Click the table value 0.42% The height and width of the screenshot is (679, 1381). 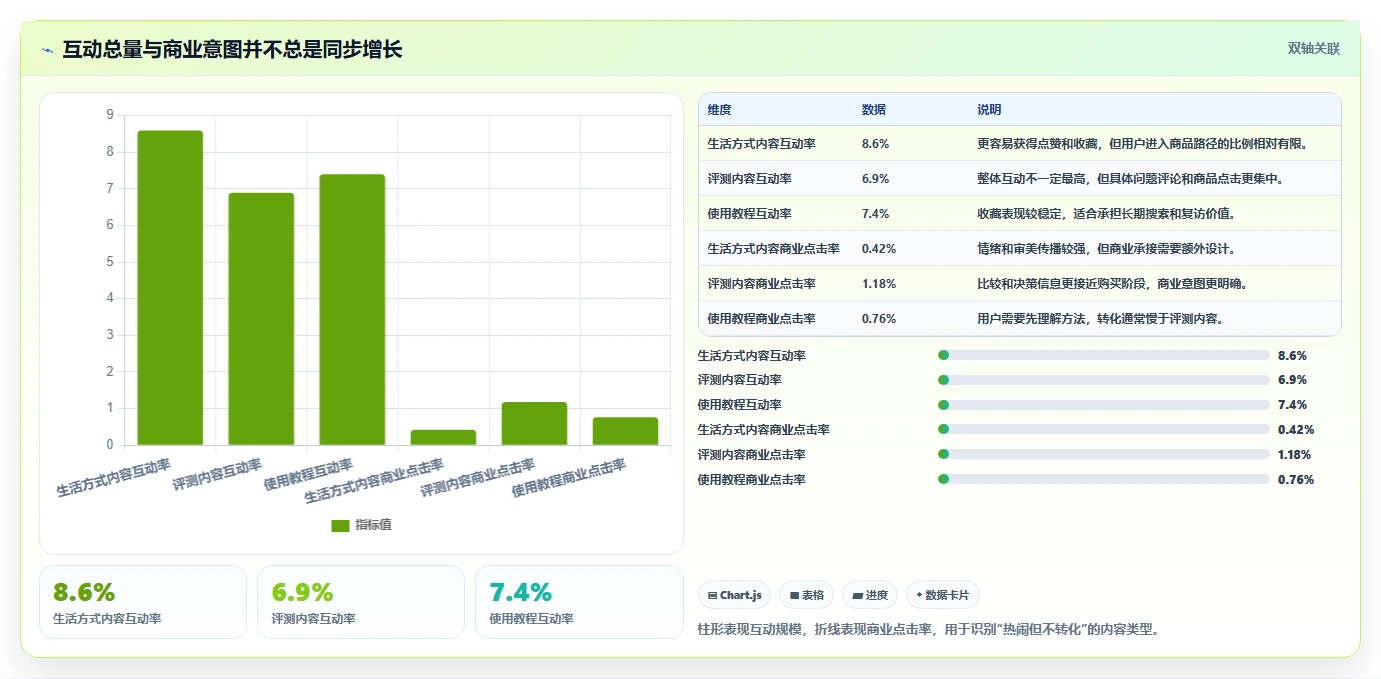(x=878, y=249)
